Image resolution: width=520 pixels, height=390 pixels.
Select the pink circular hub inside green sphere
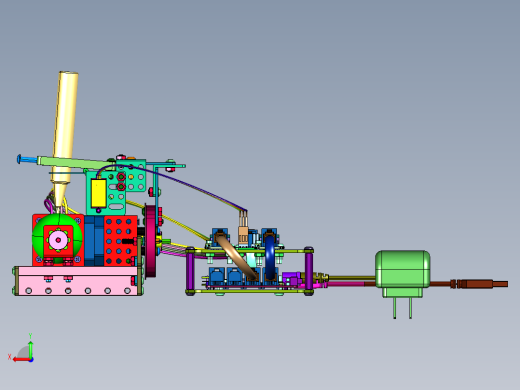point(58,240)
